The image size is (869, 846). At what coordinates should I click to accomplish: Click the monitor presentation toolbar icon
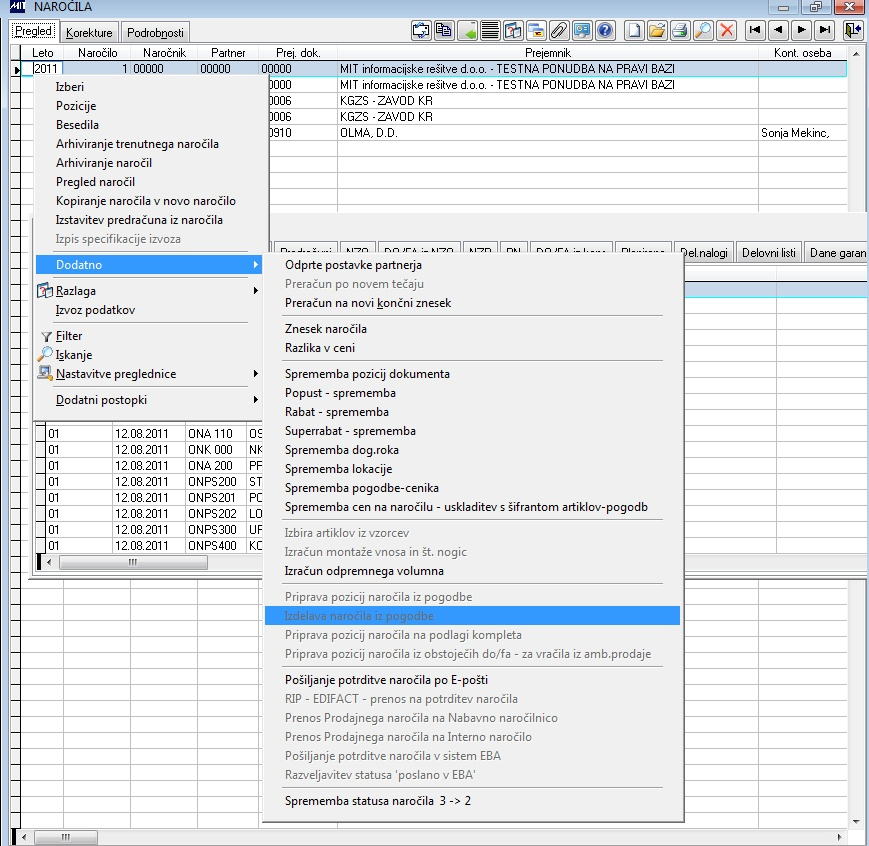(582, 30)
